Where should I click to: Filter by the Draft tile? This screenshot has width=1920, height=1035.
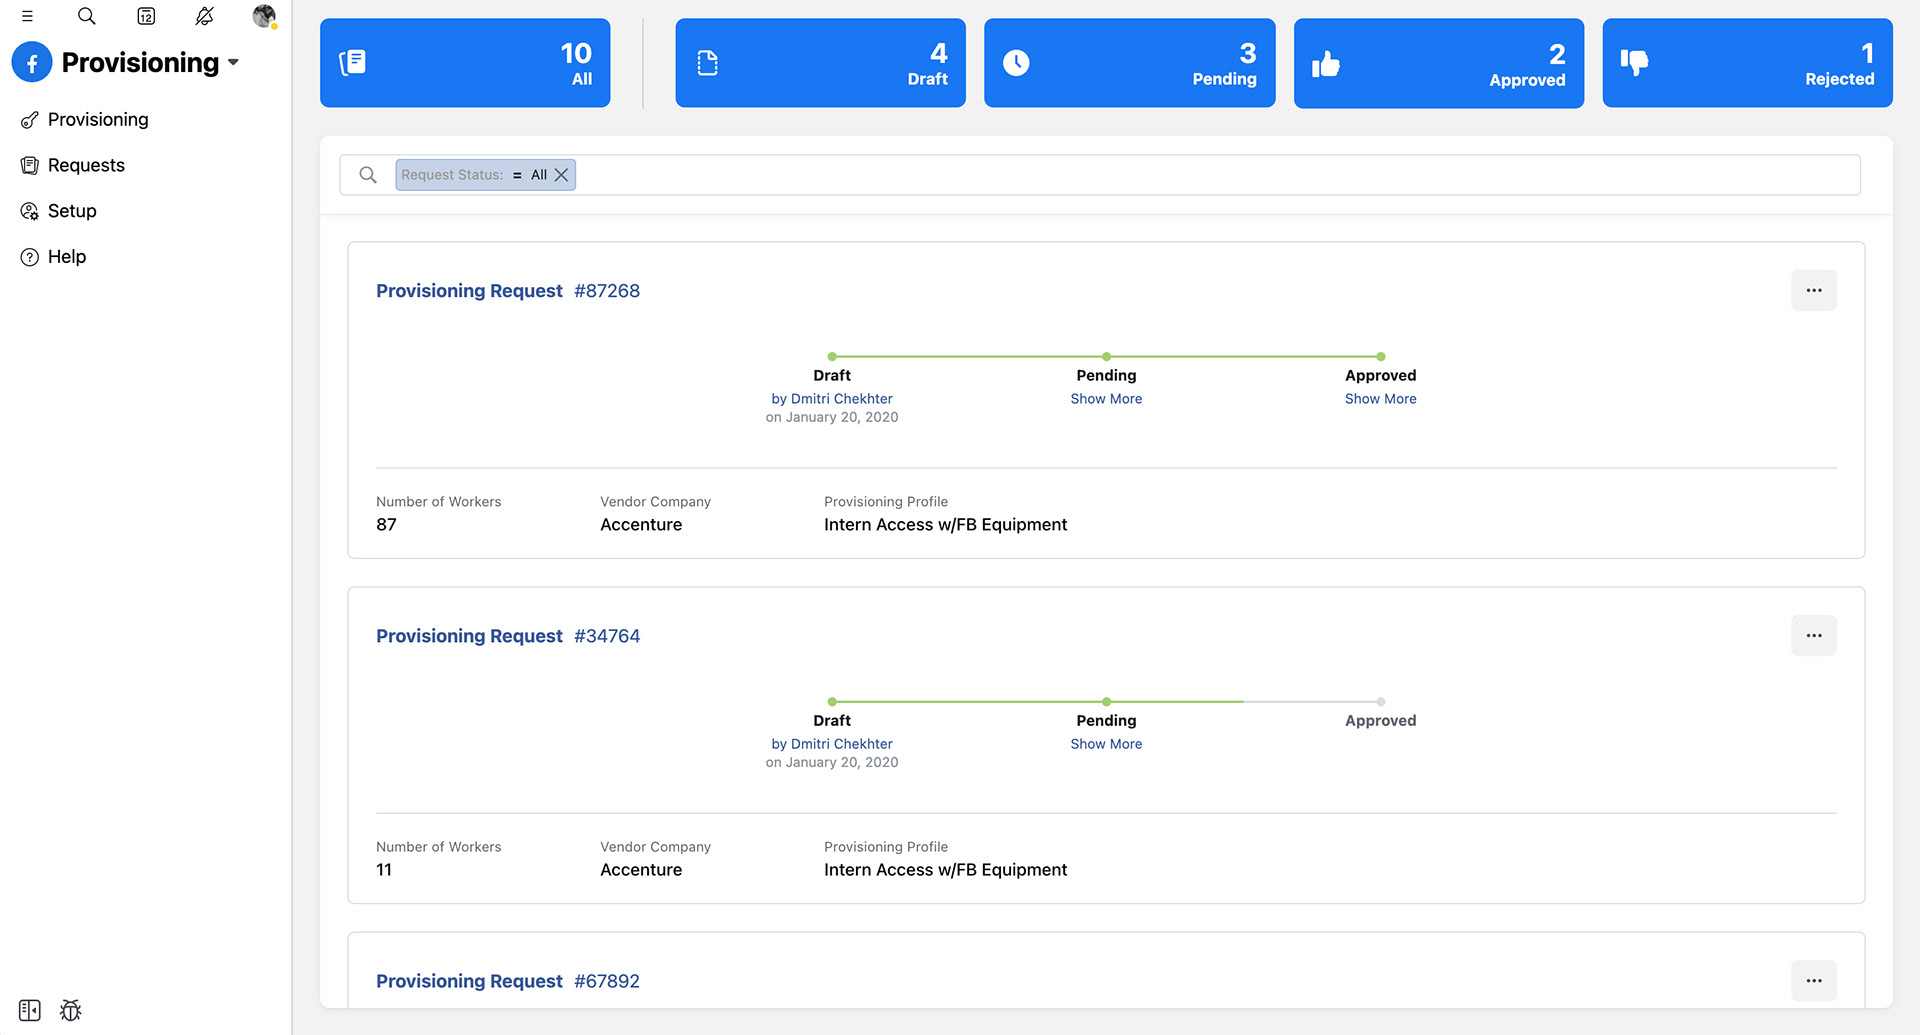[820, 63]
